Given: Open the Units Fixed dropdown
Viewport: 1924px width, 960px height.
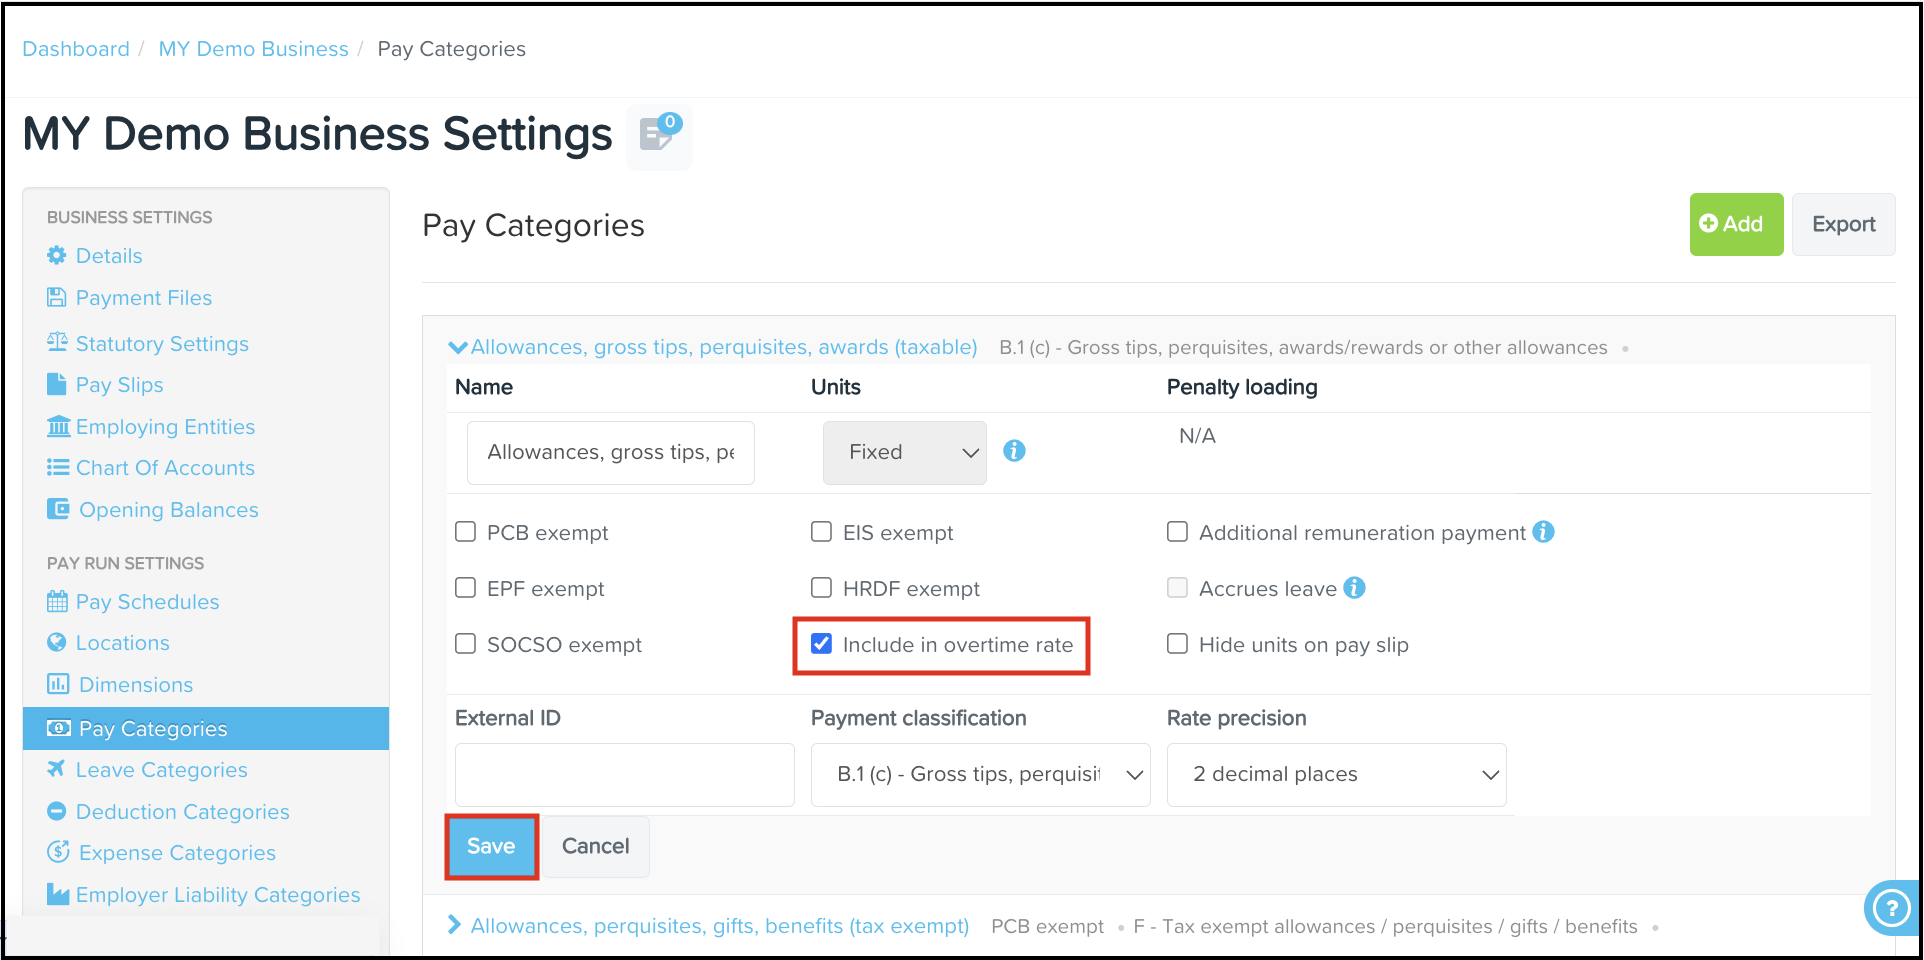Looking at the screenshot, I should [904, 453].
